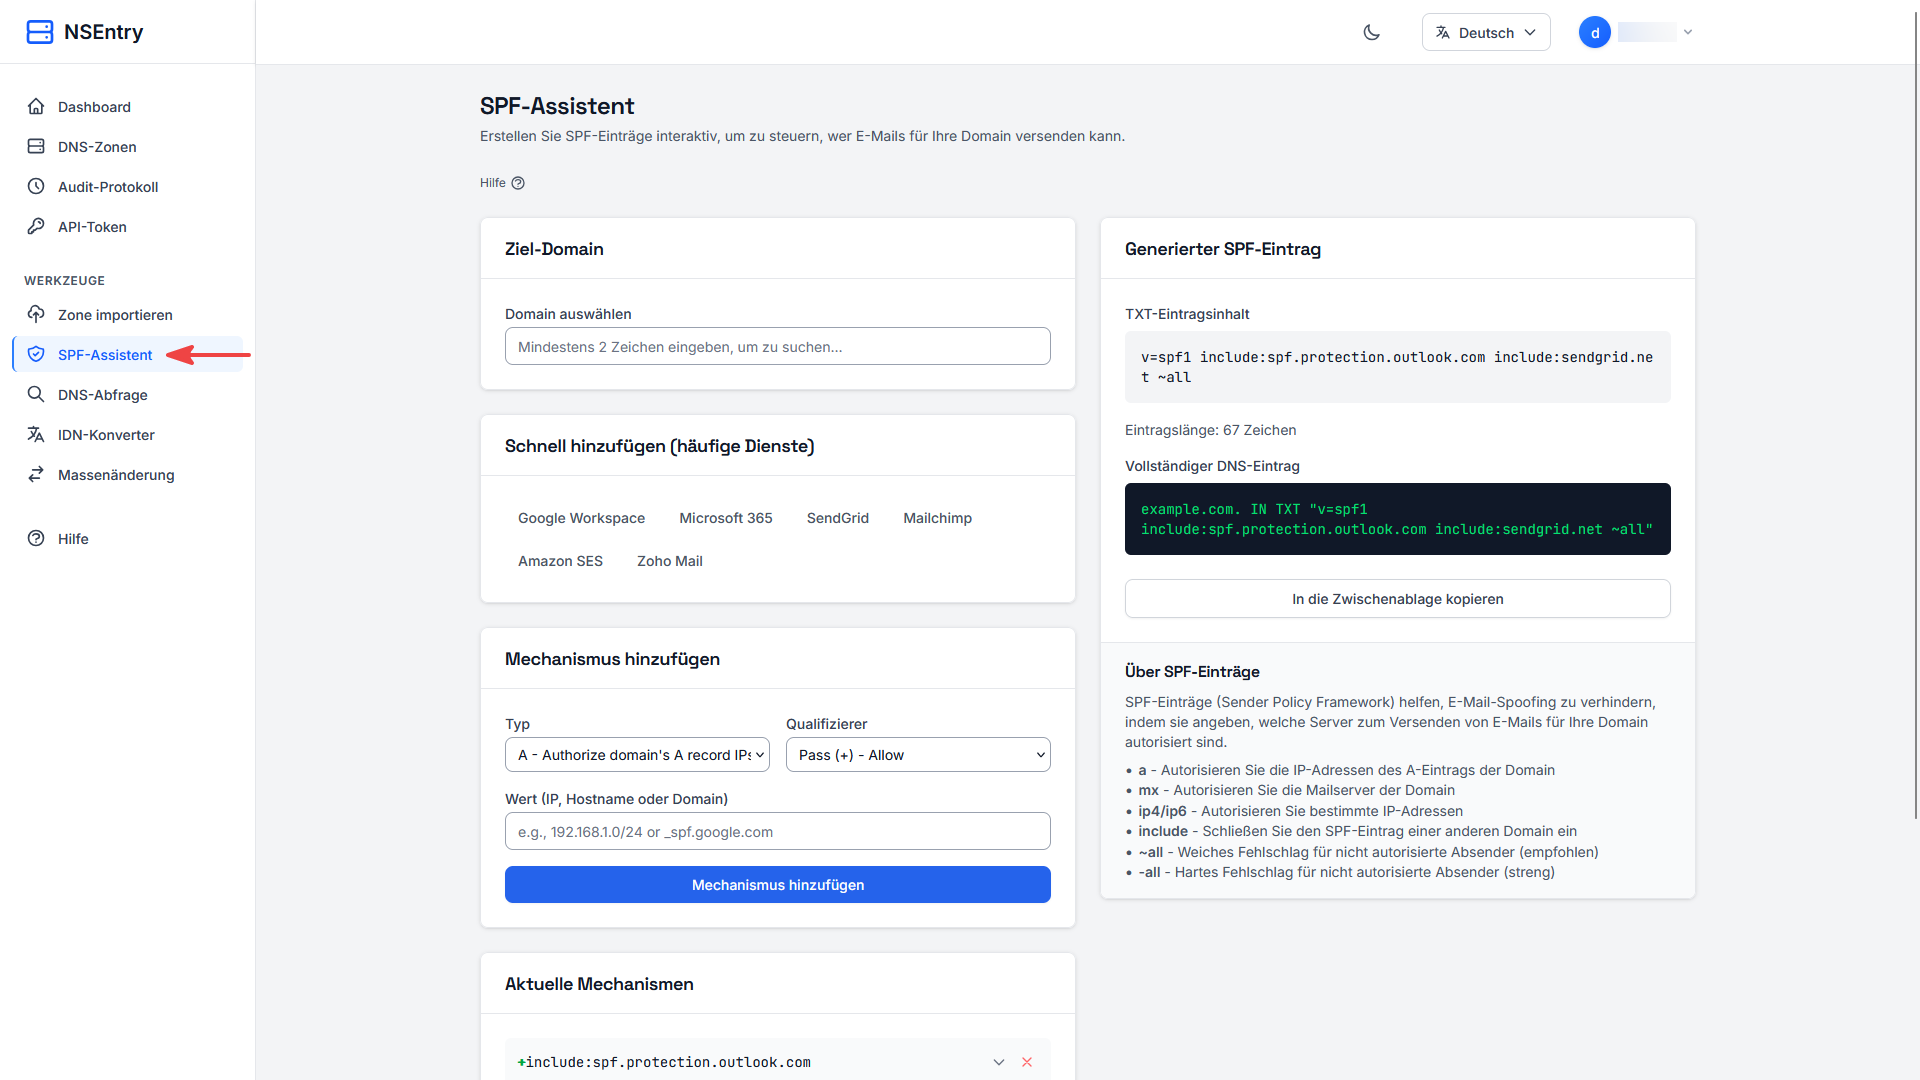Viewport: 1920px width, 1080px height.
Task: Add Zoho Mail quick service
Action: point(670,561)
